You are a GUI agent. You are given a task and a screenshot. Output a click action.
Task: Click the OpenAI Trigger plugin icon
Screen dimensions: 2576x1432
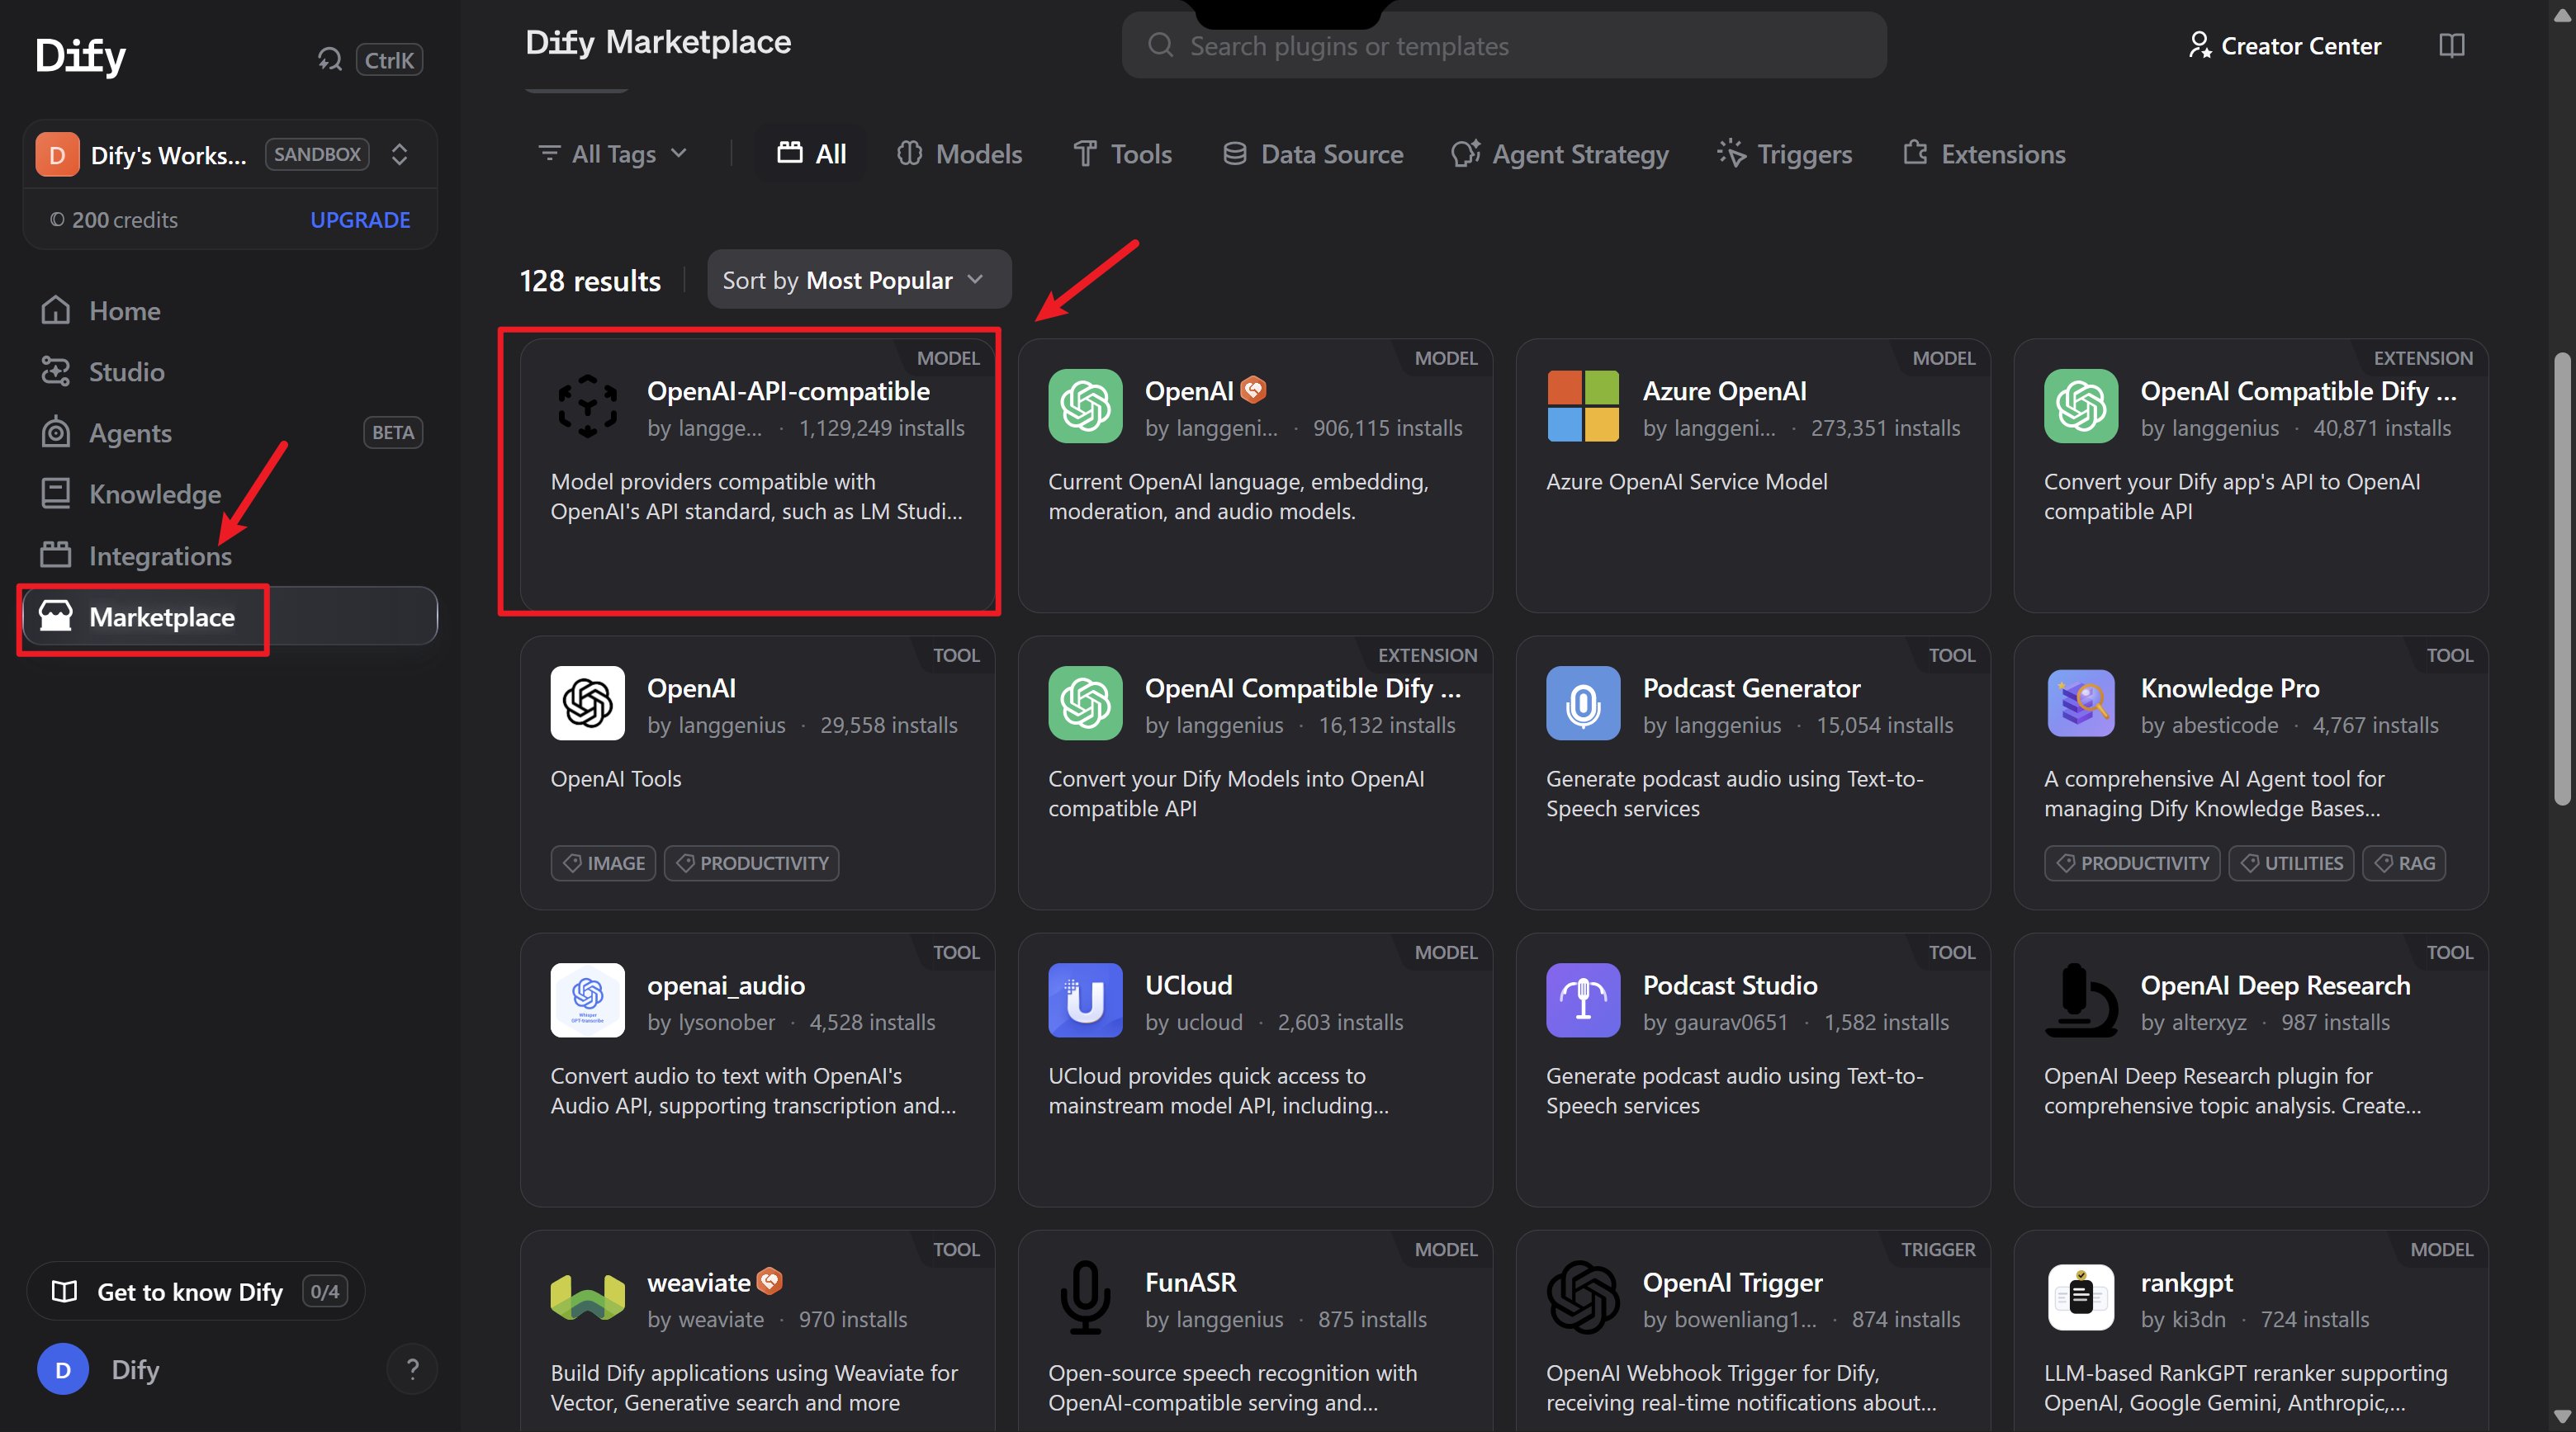(x=1583, y=1297)
